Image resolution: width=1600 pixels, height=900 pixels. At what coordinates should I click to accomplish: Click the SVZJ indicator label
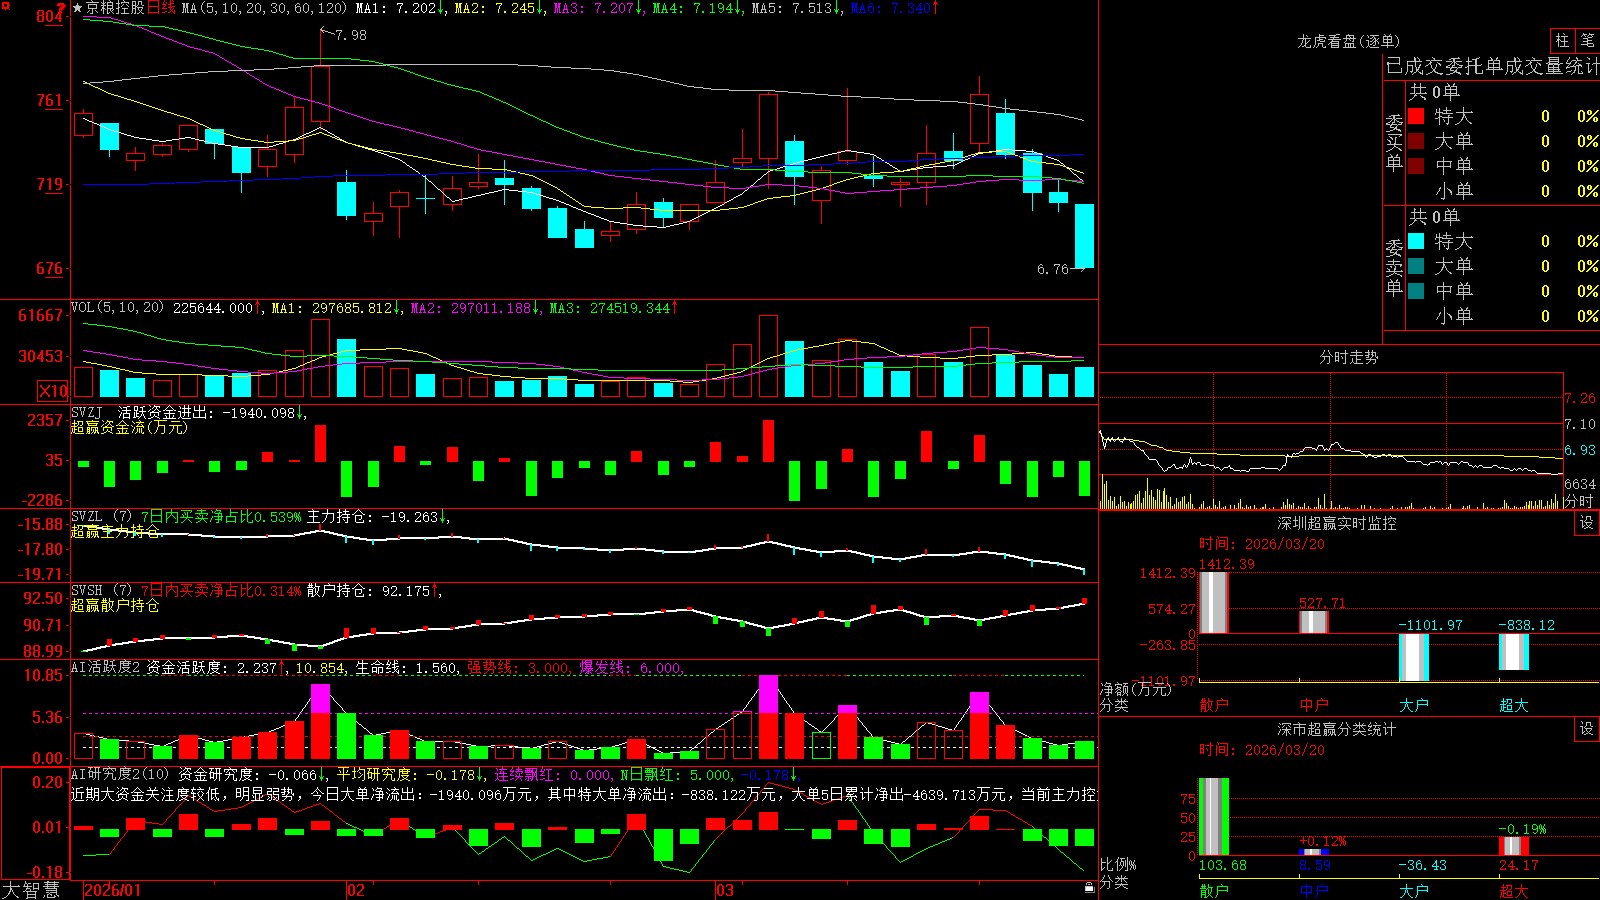tap(87, 412)
